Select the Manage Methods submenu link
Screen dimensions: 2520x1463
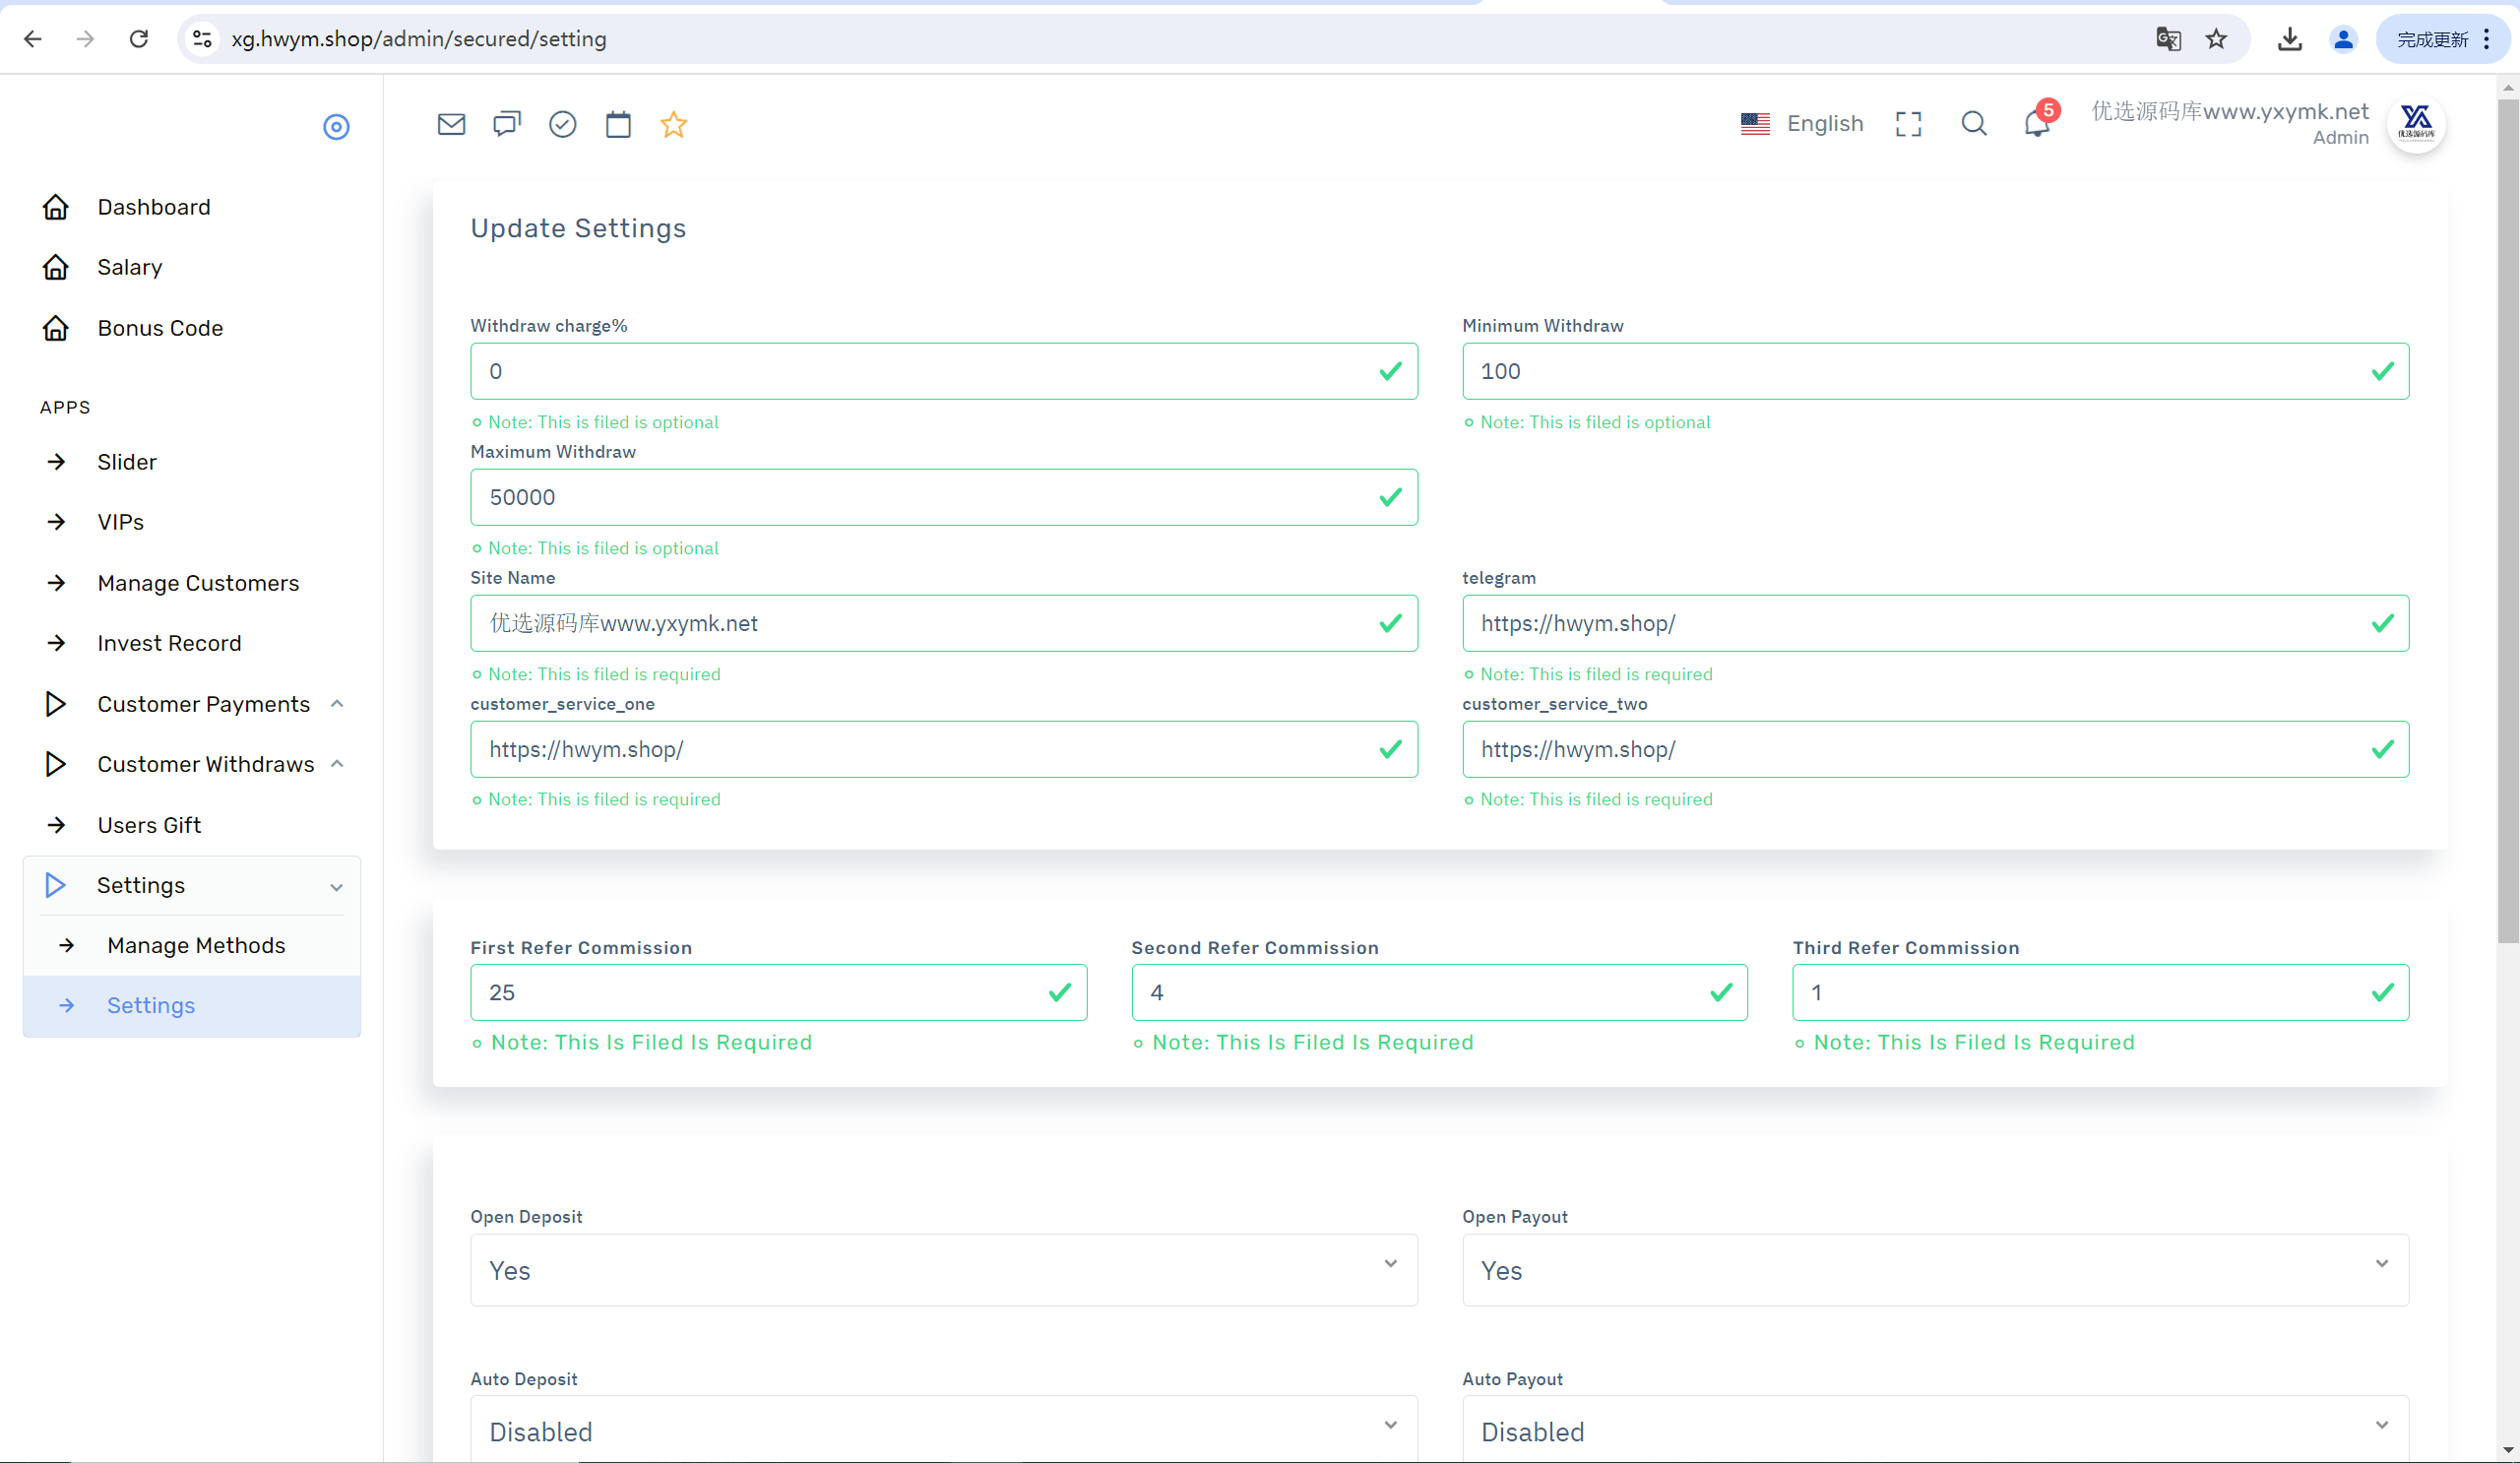(196, 945)
